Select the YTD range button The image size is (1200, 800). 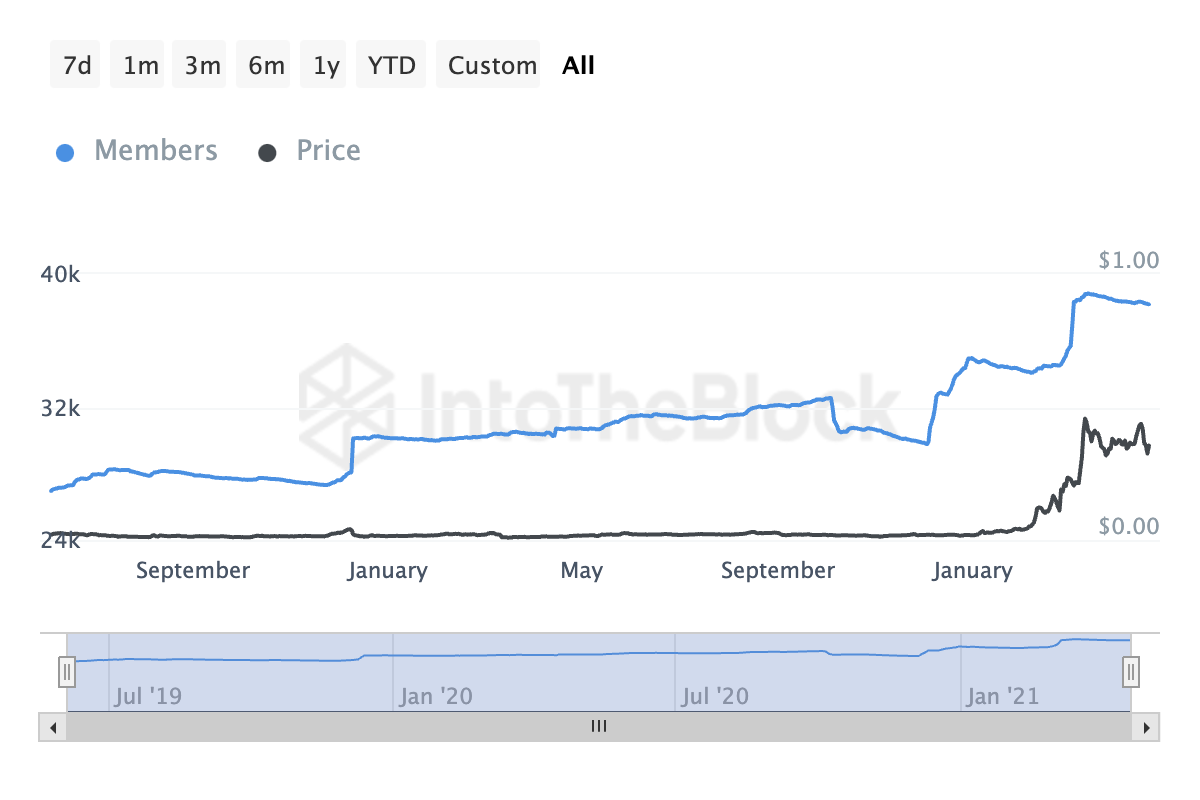point(392,66)
